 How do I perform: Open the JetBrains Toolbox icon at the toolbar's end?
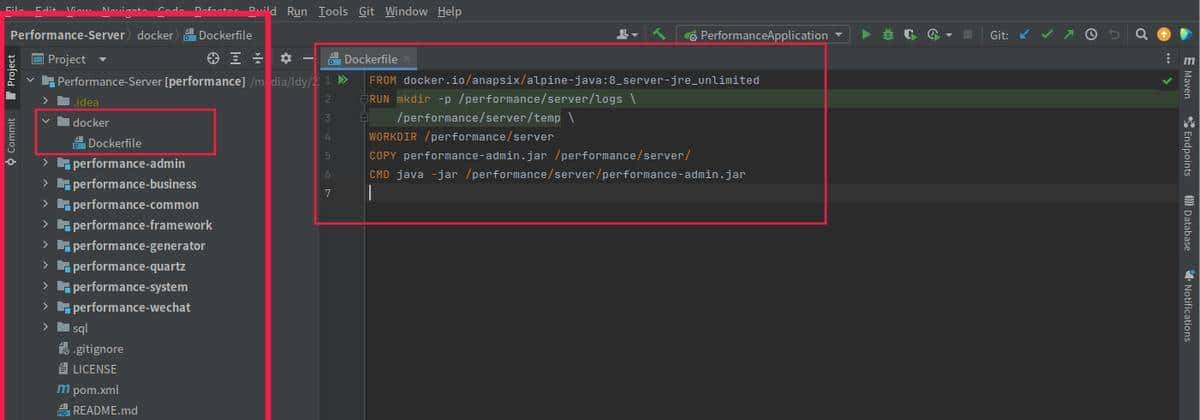click(x=1185, y=34)
